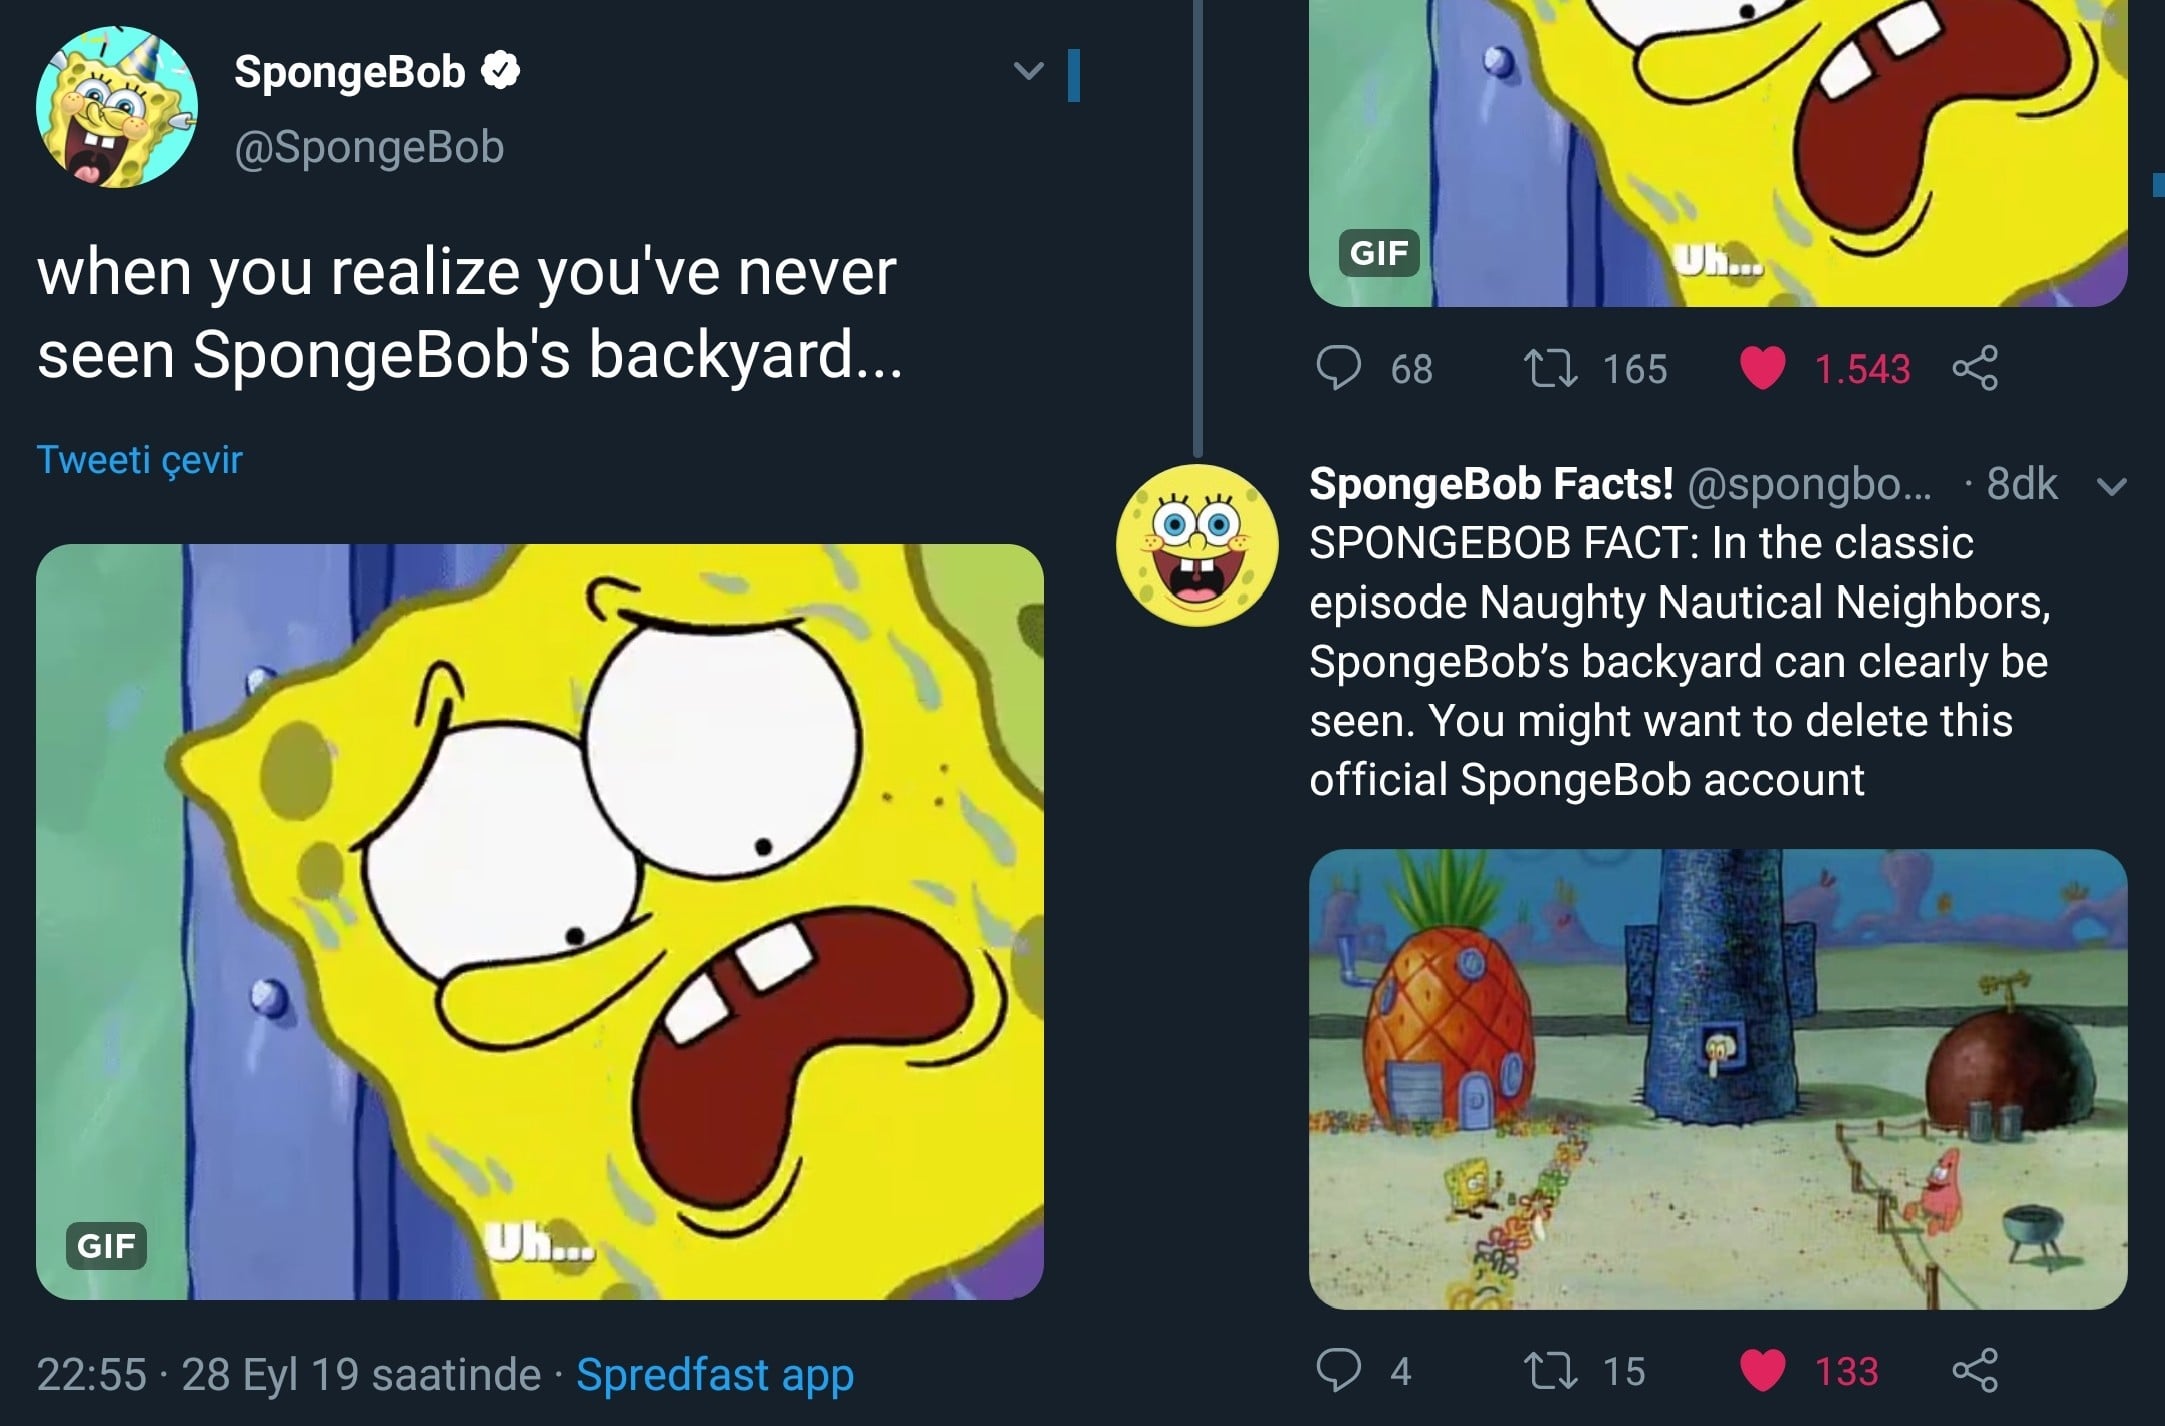This screenshot has height=1426, width=2165.
Task: Open the @SpongeBob handle profile
Action: tap(369, 147)
